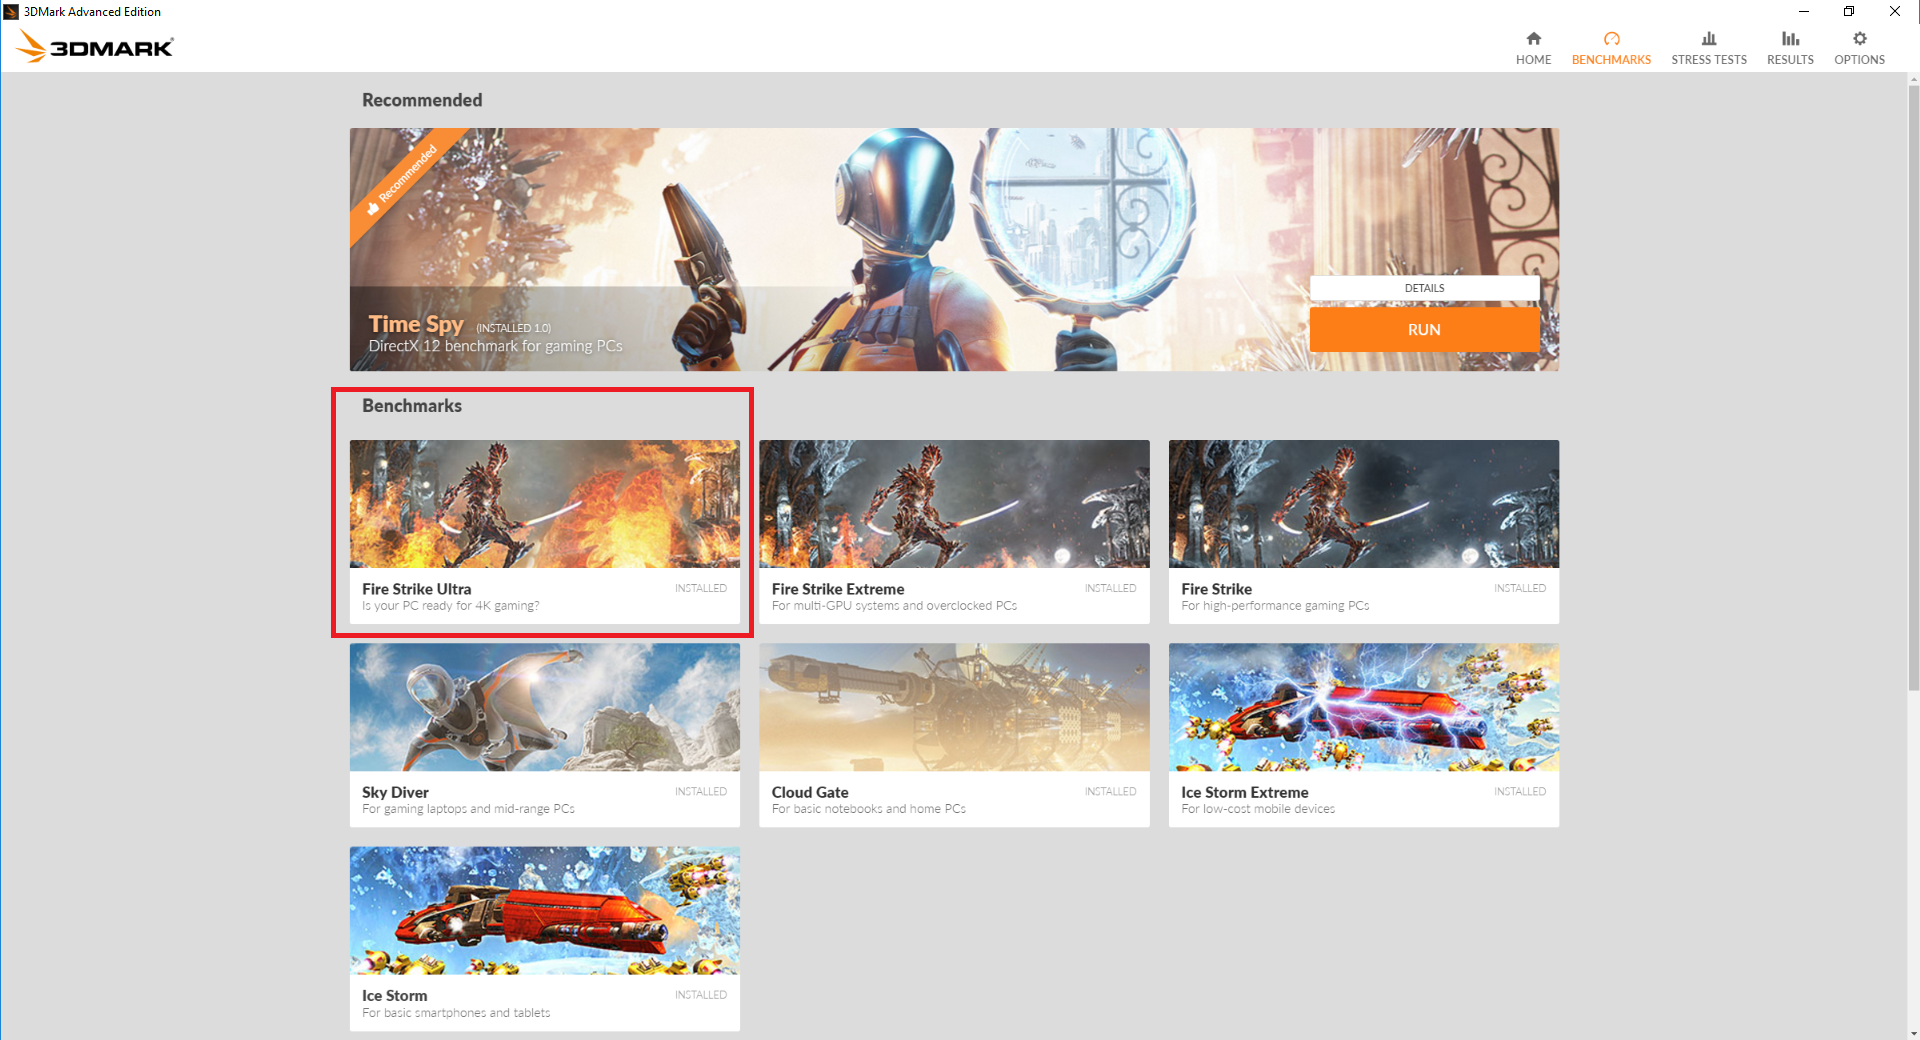Click the Fire Strike Extreme title
Image resolution: width=1920 pixels, height=1040 pixels.
838,589
